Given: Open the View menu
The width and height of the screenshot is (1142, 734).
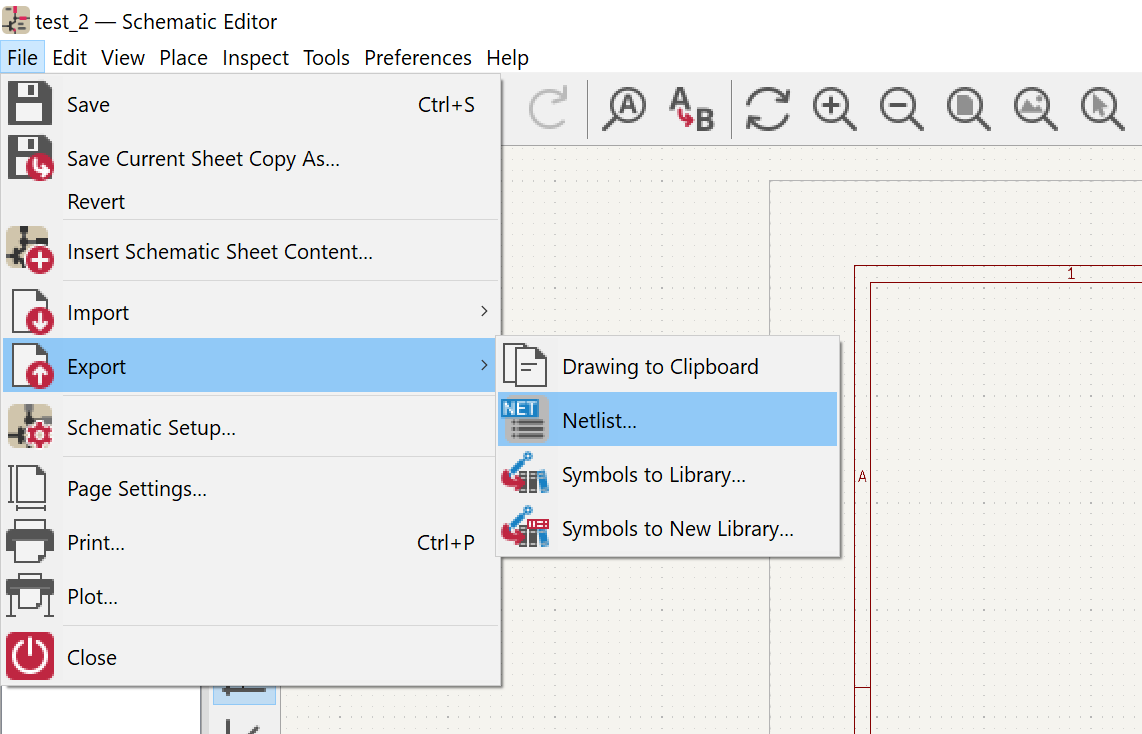Looking at the screenshot, I should click(x=122, y=58).
